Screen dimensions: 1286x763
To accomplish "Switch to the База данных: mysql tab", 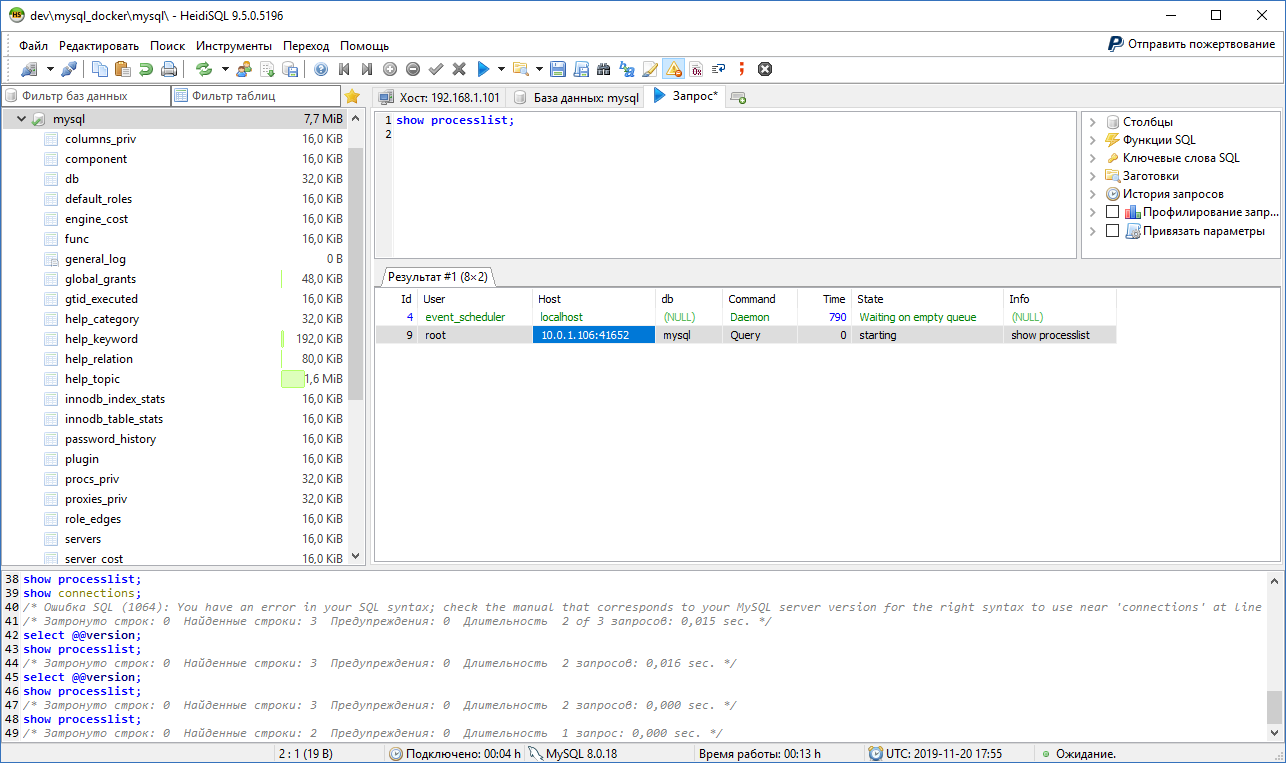I will click(x=576, y=97).
